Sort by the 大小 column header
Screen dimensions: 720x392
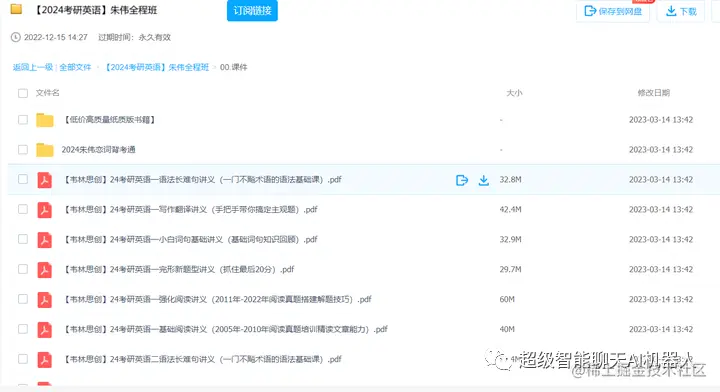coord(514,93)
